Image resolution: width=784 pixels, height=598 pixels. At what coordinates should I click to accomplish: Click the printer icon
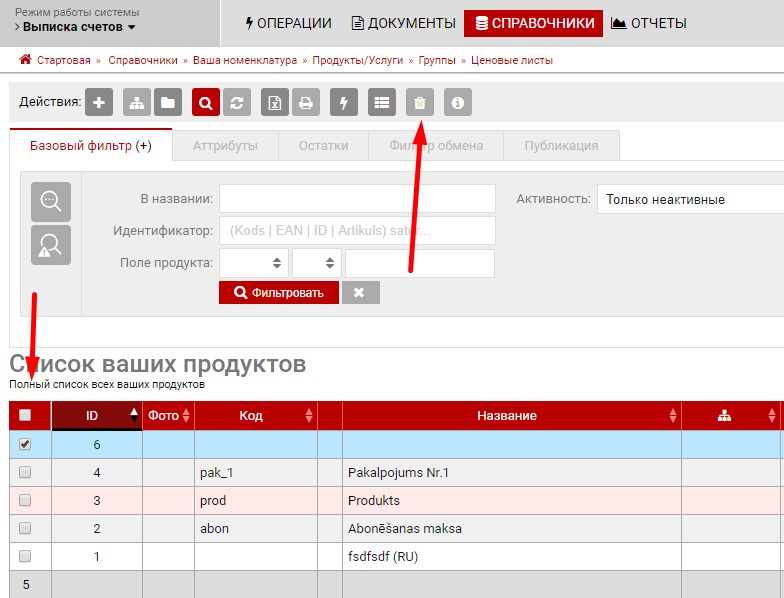(306, 102)
